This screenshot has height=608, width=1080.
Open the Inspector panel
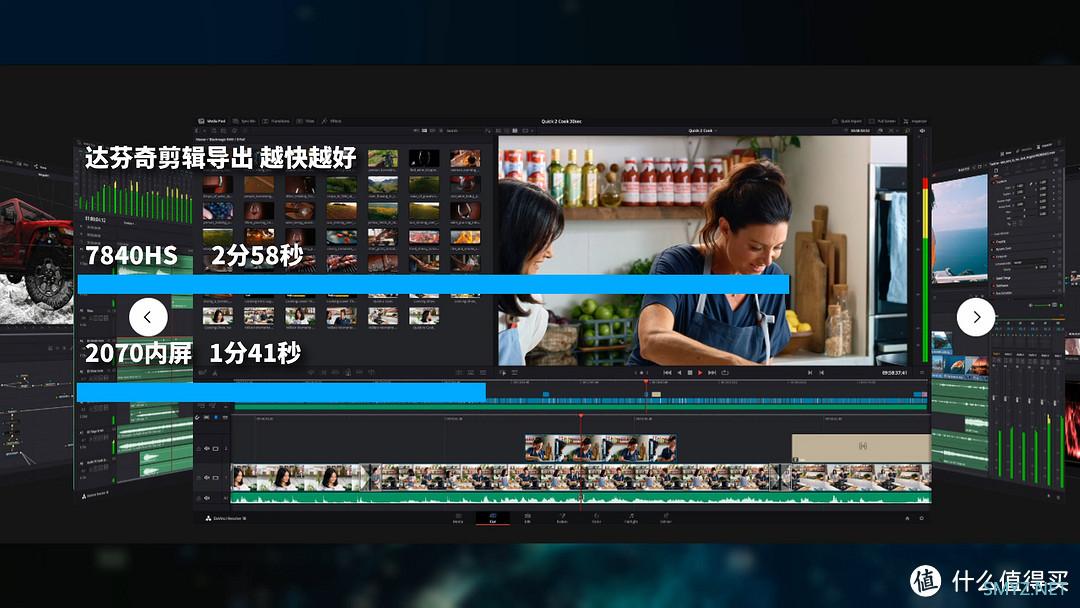pos(915,121)
